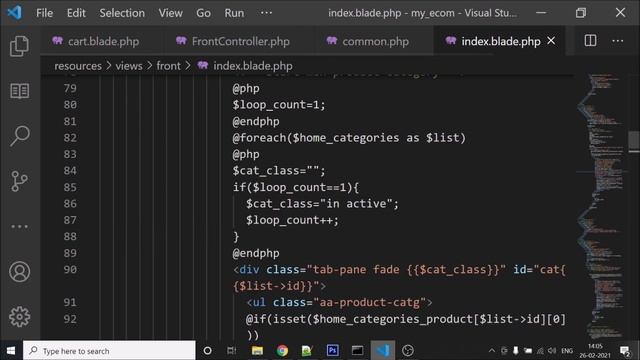The image size is (640, 360).
Task: Open the Source Control view
Action: tap(19, 181)
